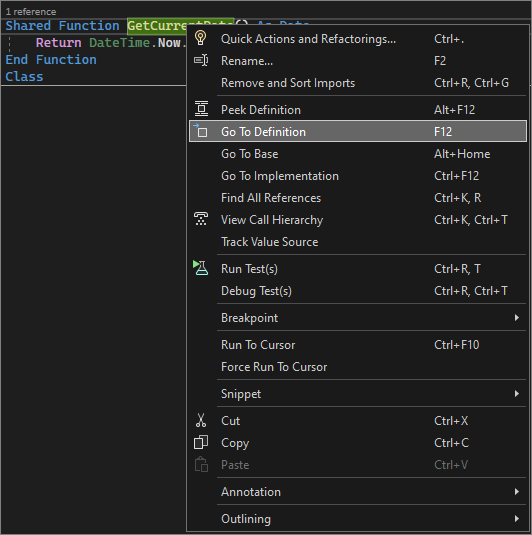Click the Rename icon
532x535 pixels.
[201, 60]
